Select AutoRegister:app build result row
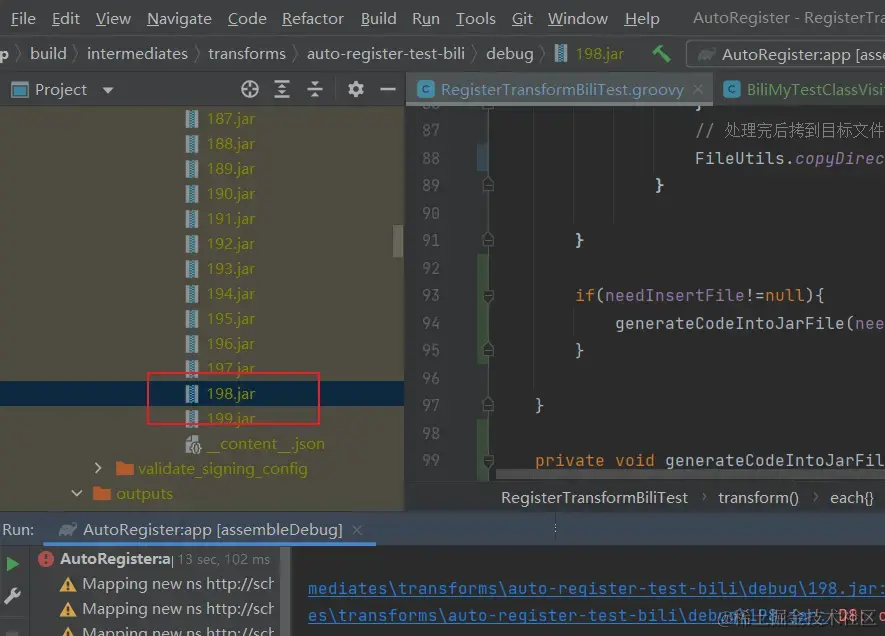 point(156,559)
